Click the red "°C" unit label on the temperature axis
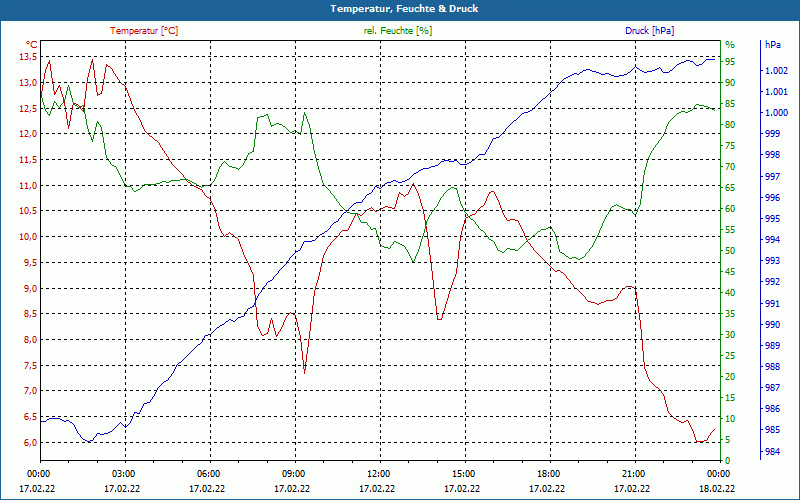This screenshot has width=800, height=500. click(32, 44)
